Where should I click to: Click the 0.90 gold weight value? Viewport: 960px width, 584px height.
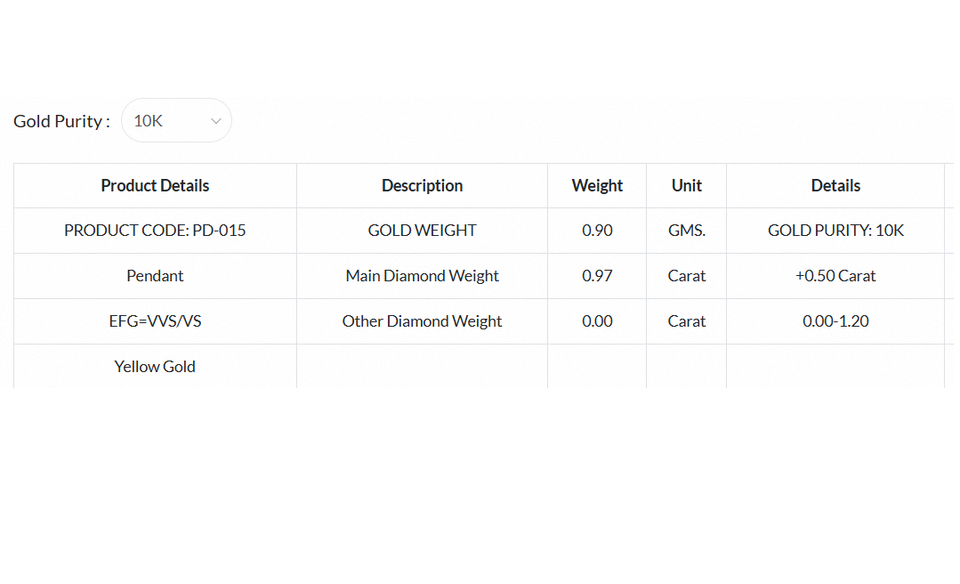point(597,230)
